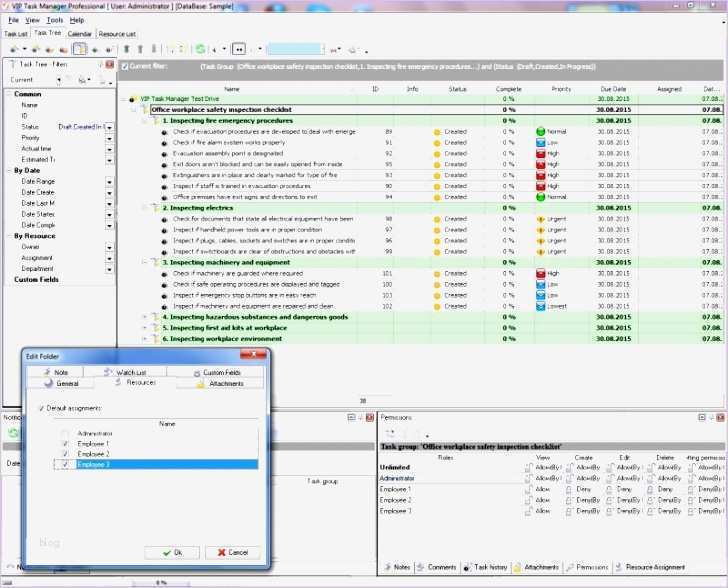Close the Task Tree Filter panel
The width and height of the screenshot is (728, 588).
point(110,65)
